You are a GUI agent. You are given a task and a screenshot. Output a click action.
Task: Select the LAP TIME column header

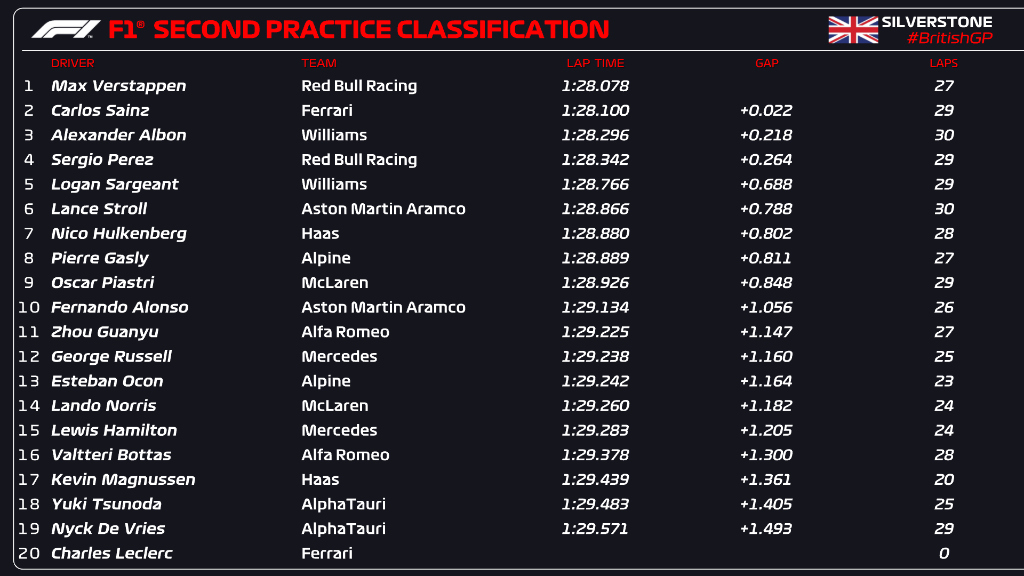click(595, 63)
